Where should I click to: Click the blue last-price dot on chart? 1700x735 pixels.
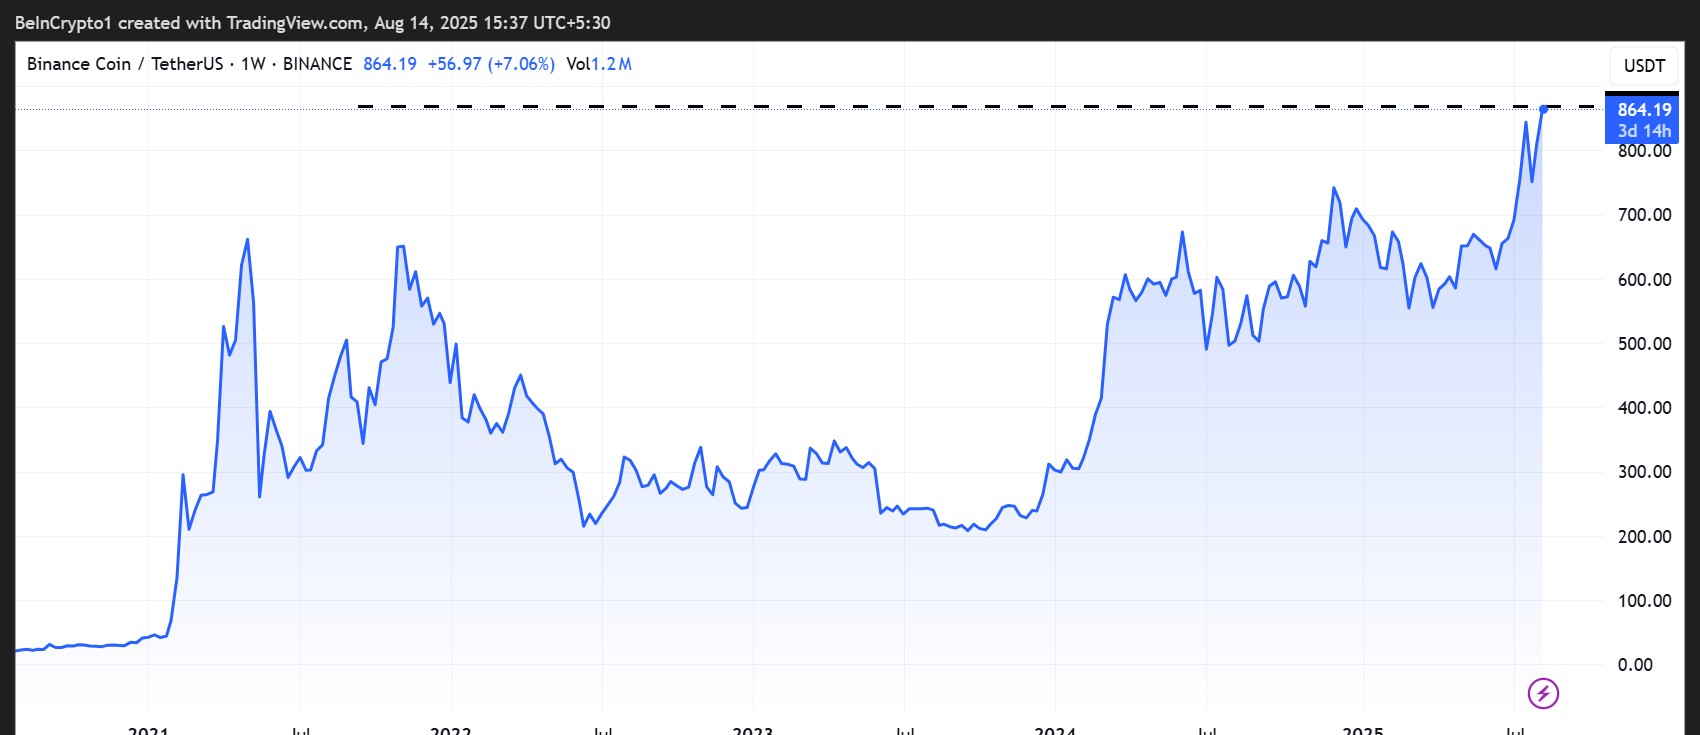click(1544, 108)
